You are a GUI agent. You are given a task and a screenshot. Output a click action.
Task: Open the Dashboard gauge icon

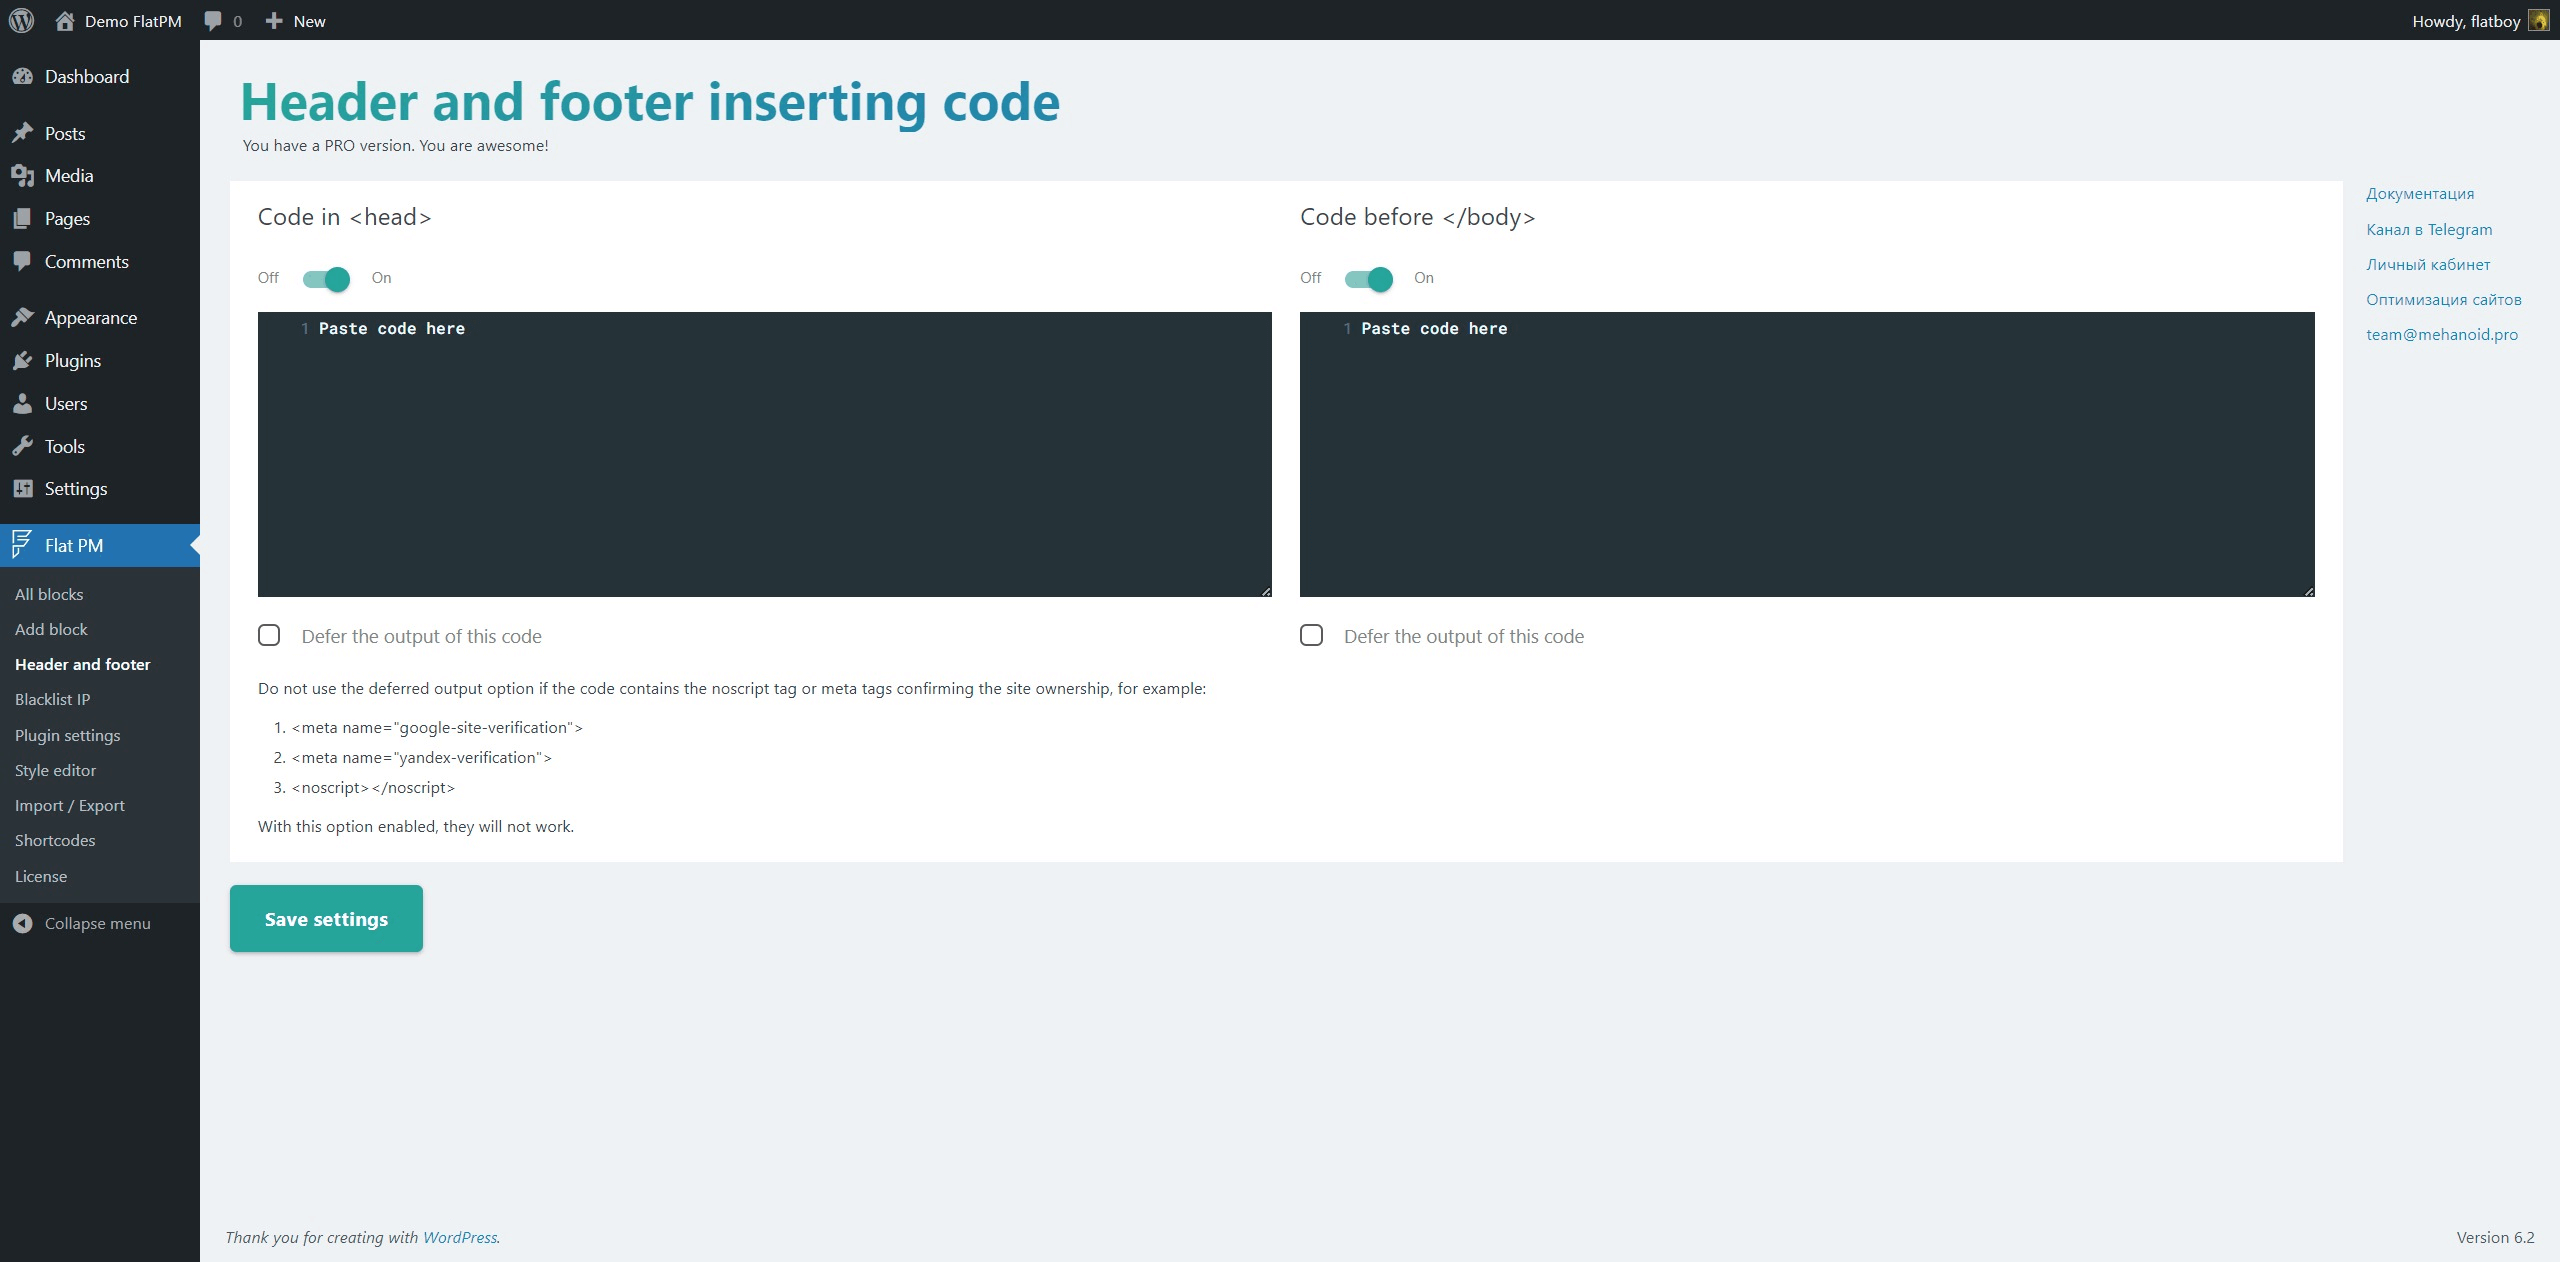tap(22, 77)
